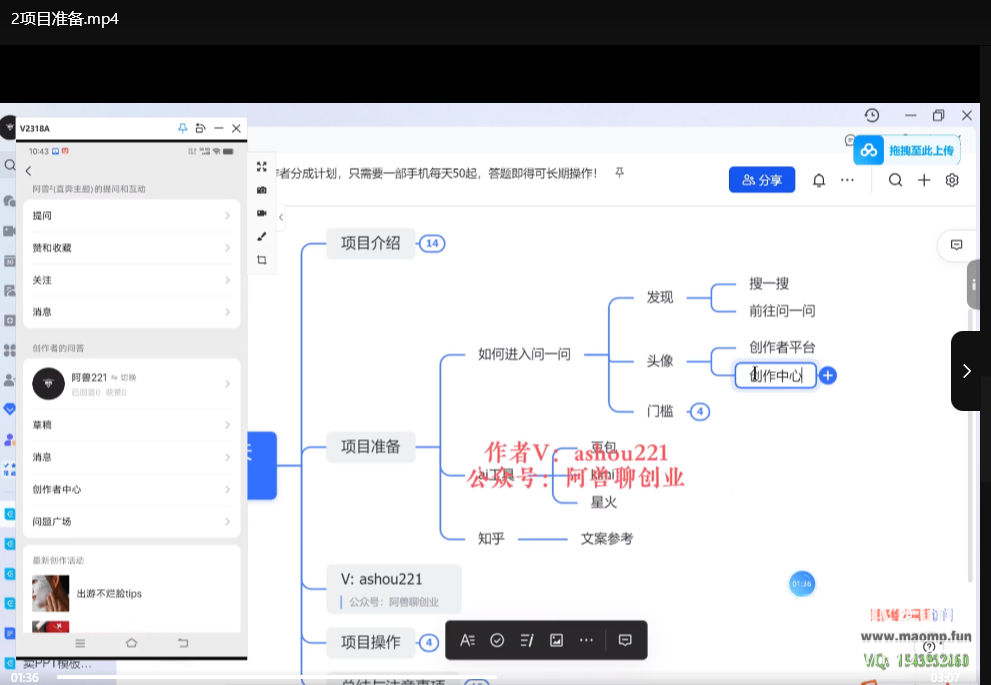Pin the V2318A phone mirror window
Screen dimensions: 991x685
182,128
